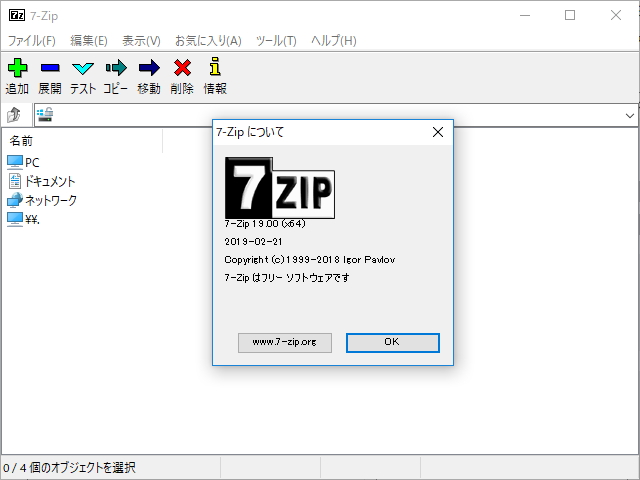
Task: Minimize the 7-Zip main window
Action: tap(525, 16)
